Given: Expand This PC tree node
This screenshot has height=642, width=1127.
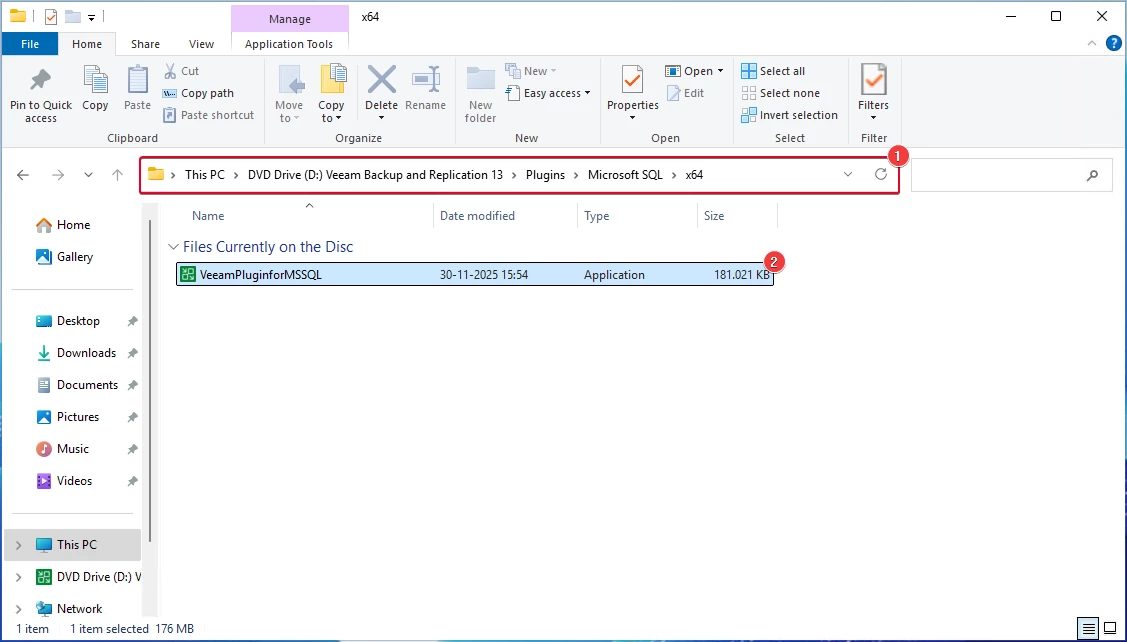Looking at the screenshot, I should (19, 545).
